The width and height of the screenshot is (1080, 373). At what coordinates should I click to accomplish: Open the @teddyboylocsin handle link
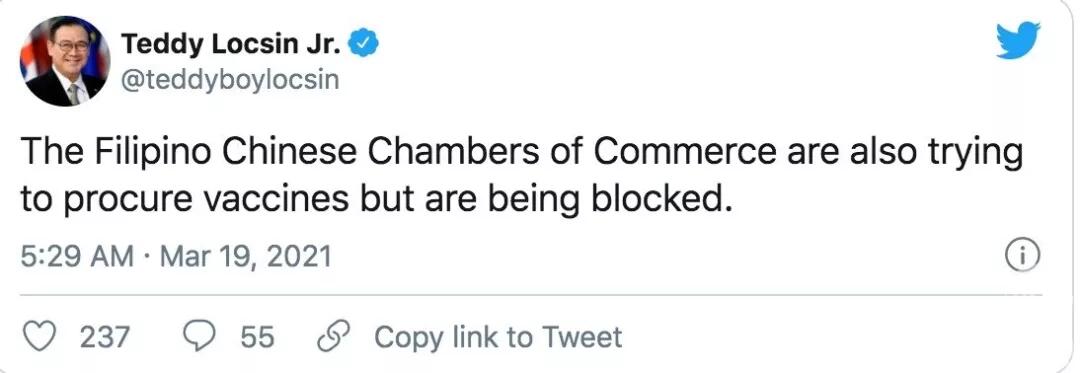pos(230,81)
